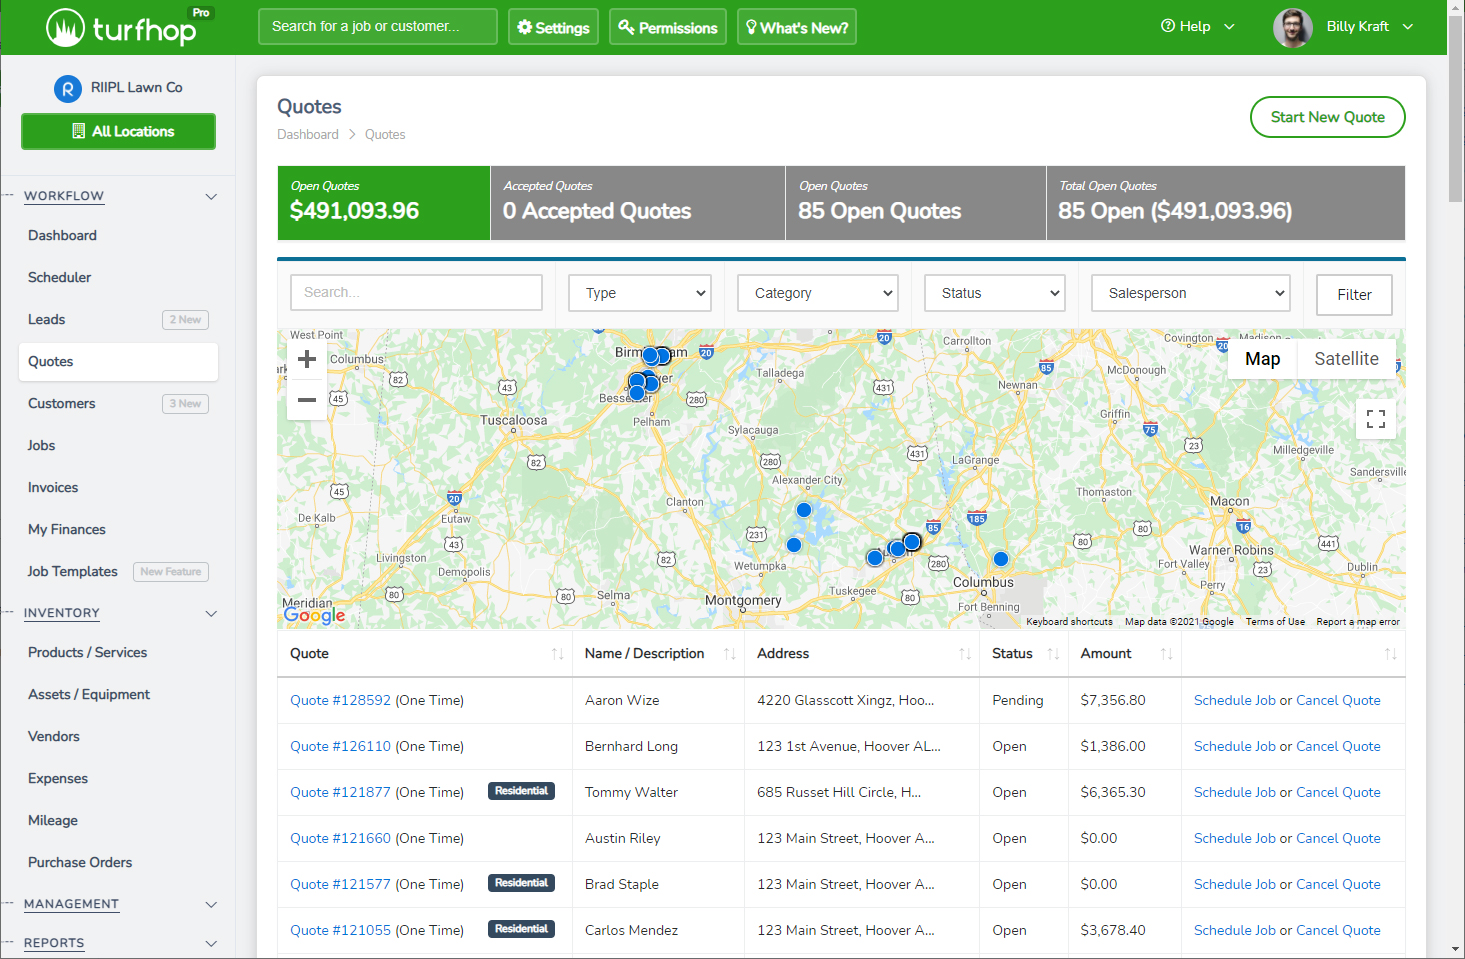The width and height of the screenshot is (1465, 959).
Task: Sort table by Status column
Action: [x=1053, y=654]
